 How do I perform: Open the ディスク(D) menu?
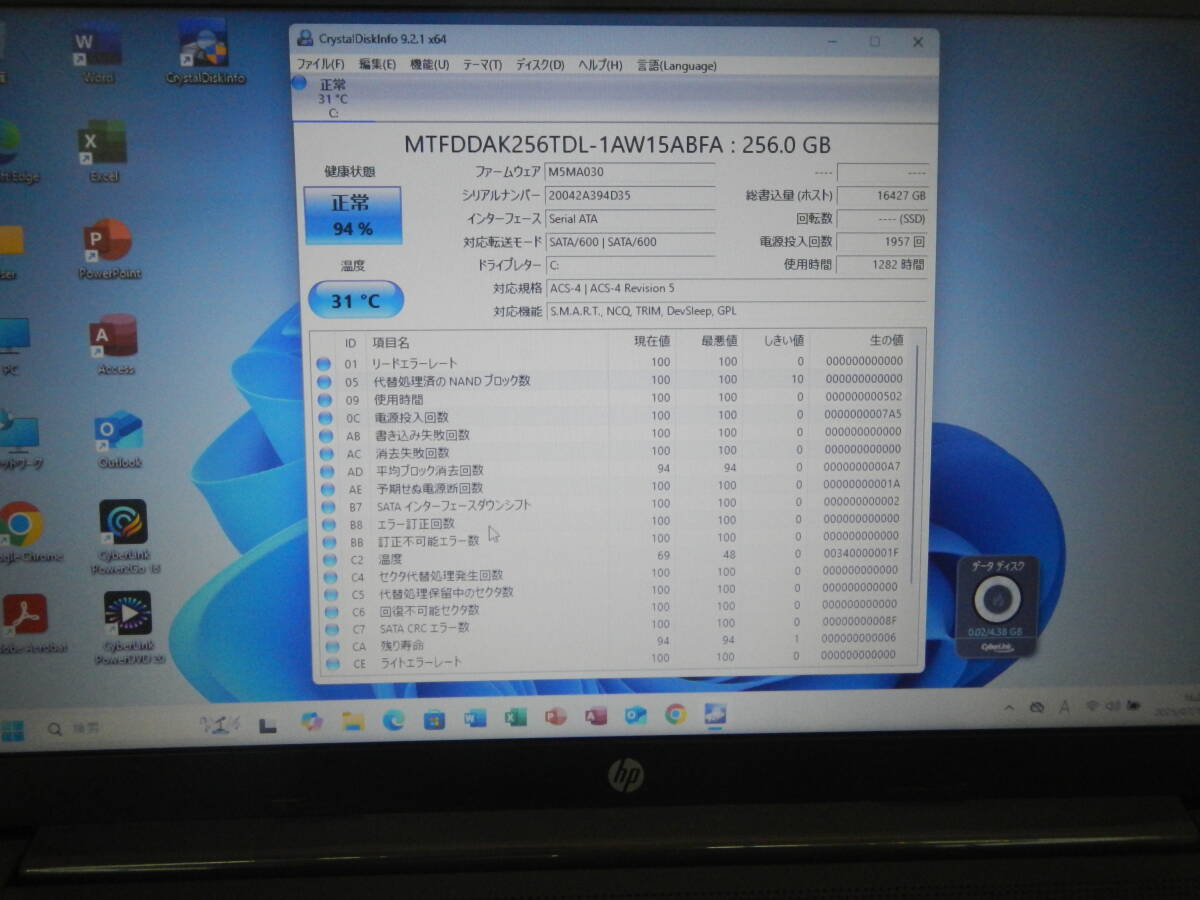(x=540, y=65)
